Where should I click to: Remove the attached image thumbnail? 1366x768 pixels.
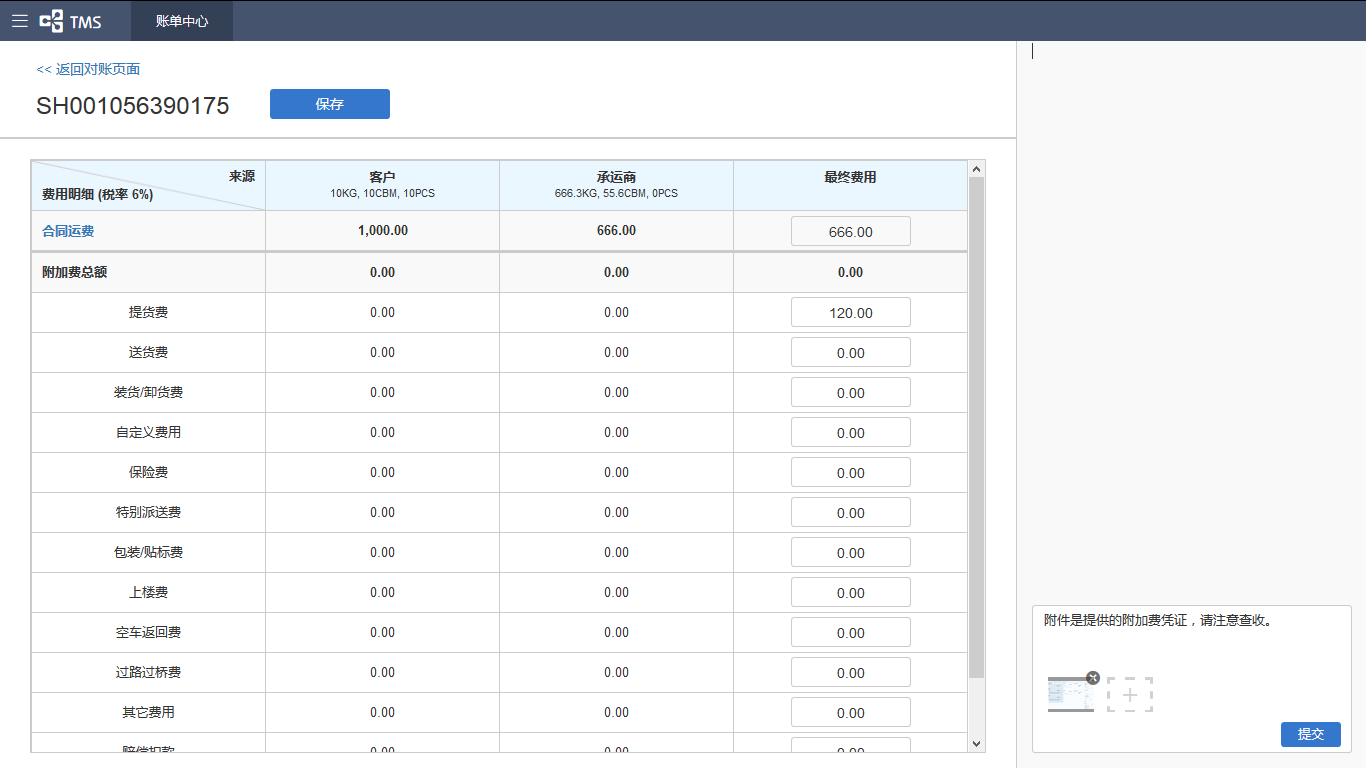[x=1093, y=678]
